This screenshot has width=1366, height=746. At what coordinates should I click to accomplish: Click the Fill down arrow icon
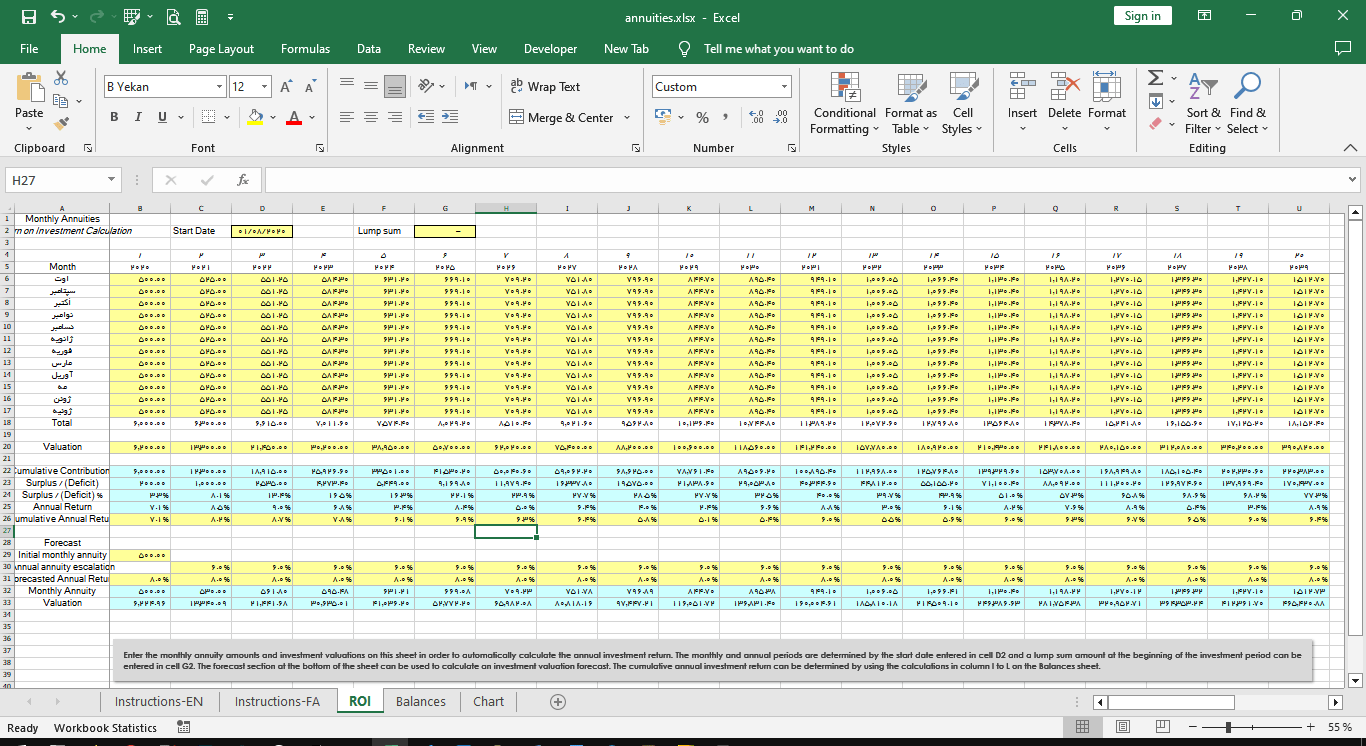click(x=1156, y=101)
